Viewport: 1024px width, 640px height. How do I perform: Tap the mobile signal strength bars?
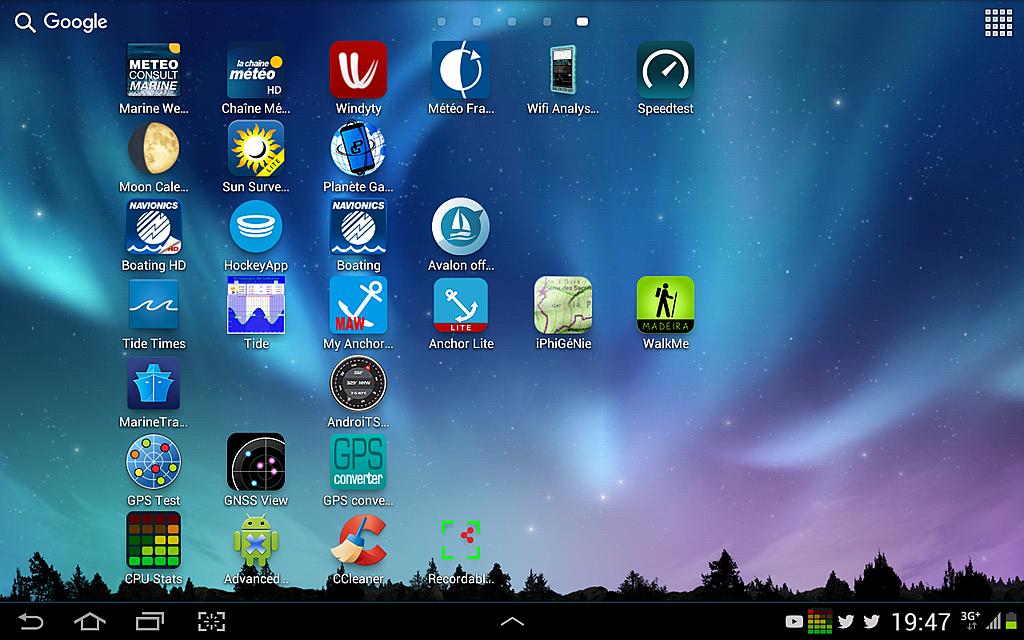tap(994, 621)
